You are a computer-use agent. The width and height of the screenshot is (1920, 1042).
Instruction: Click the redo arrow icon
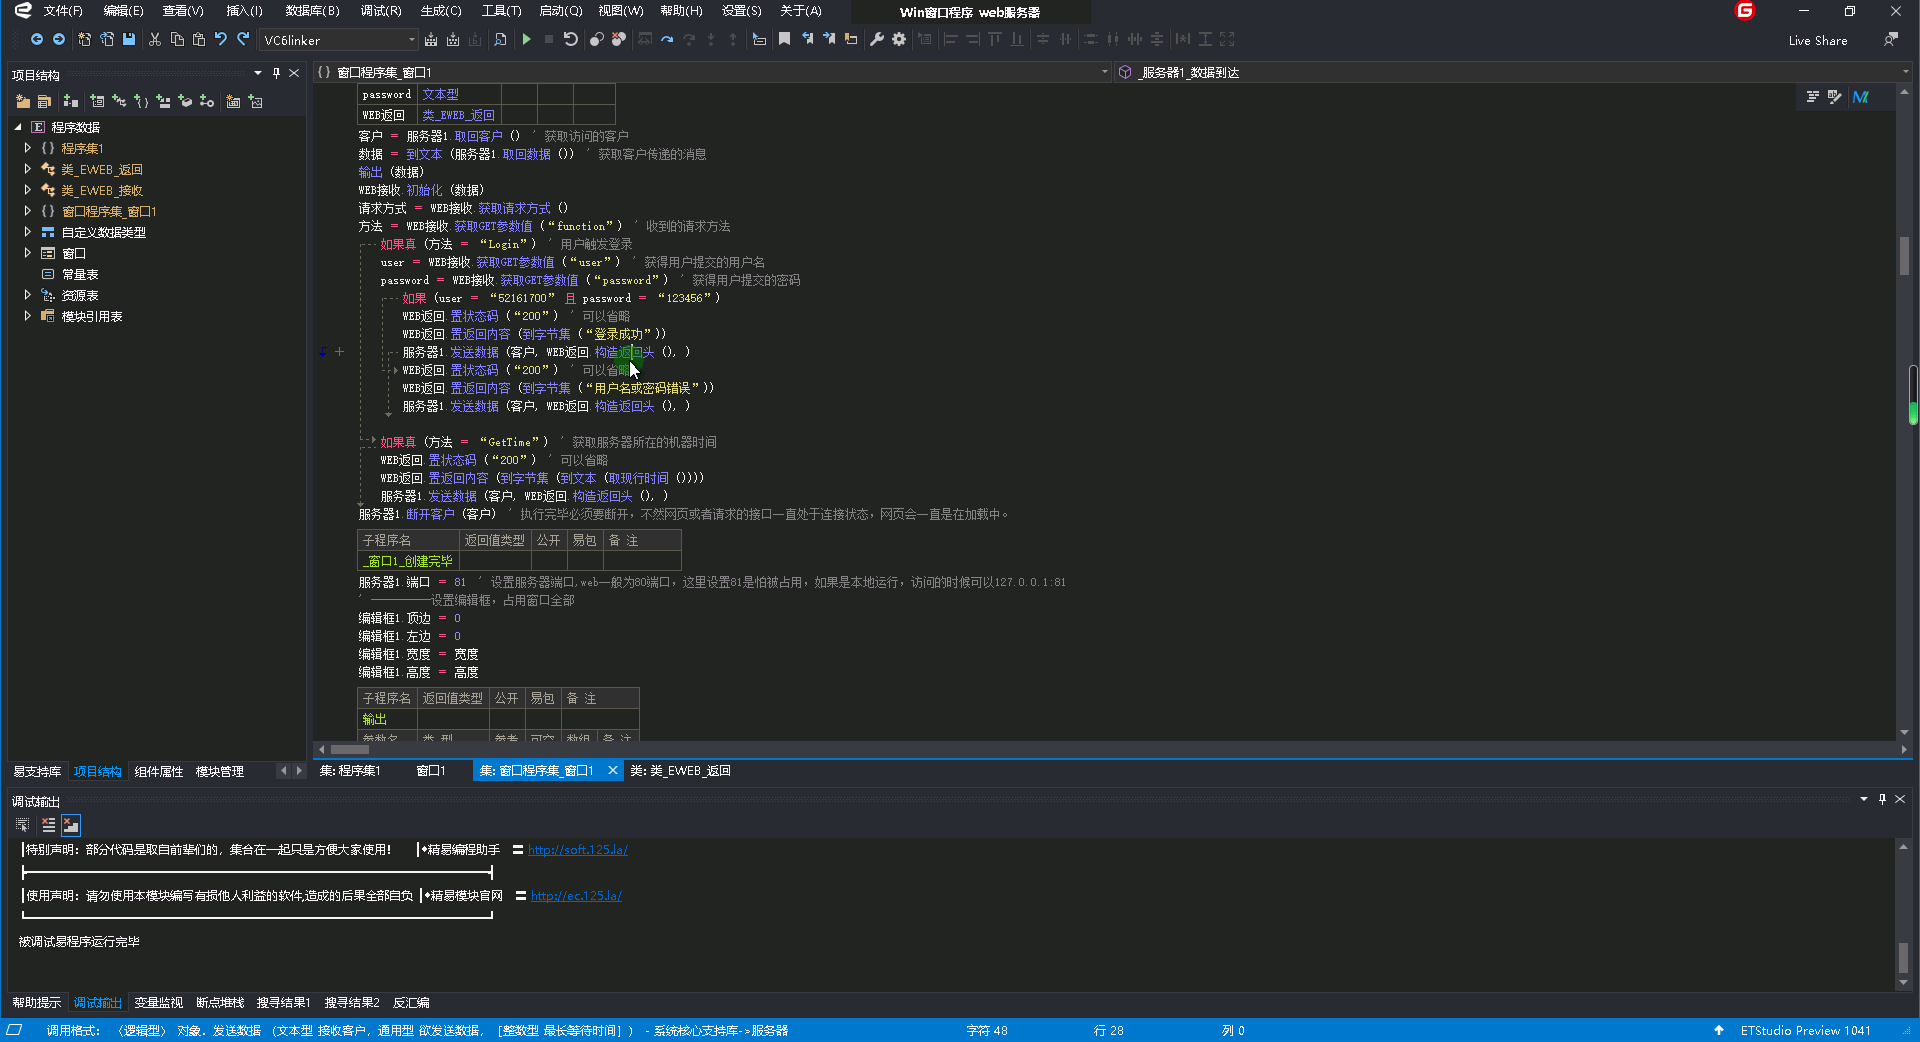tap(243, 40)
